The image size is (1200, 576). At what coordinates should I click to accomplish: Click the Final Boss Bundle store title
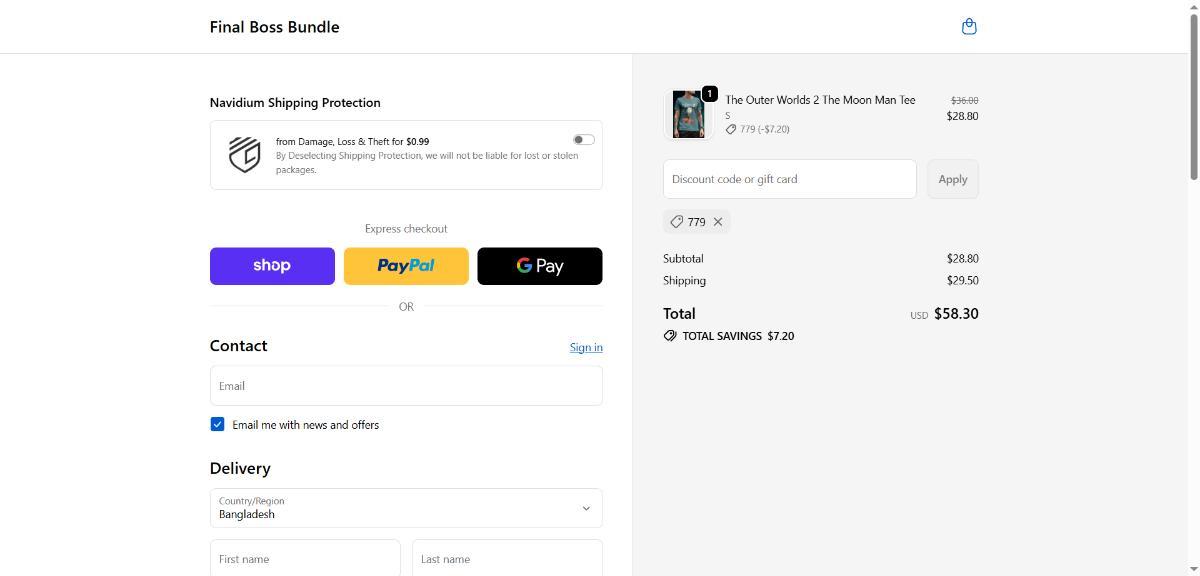[274, 27]
